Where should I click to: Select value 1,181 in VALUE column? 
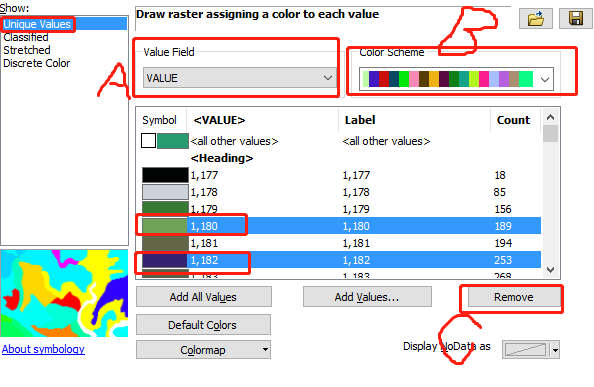coord(204,243)
